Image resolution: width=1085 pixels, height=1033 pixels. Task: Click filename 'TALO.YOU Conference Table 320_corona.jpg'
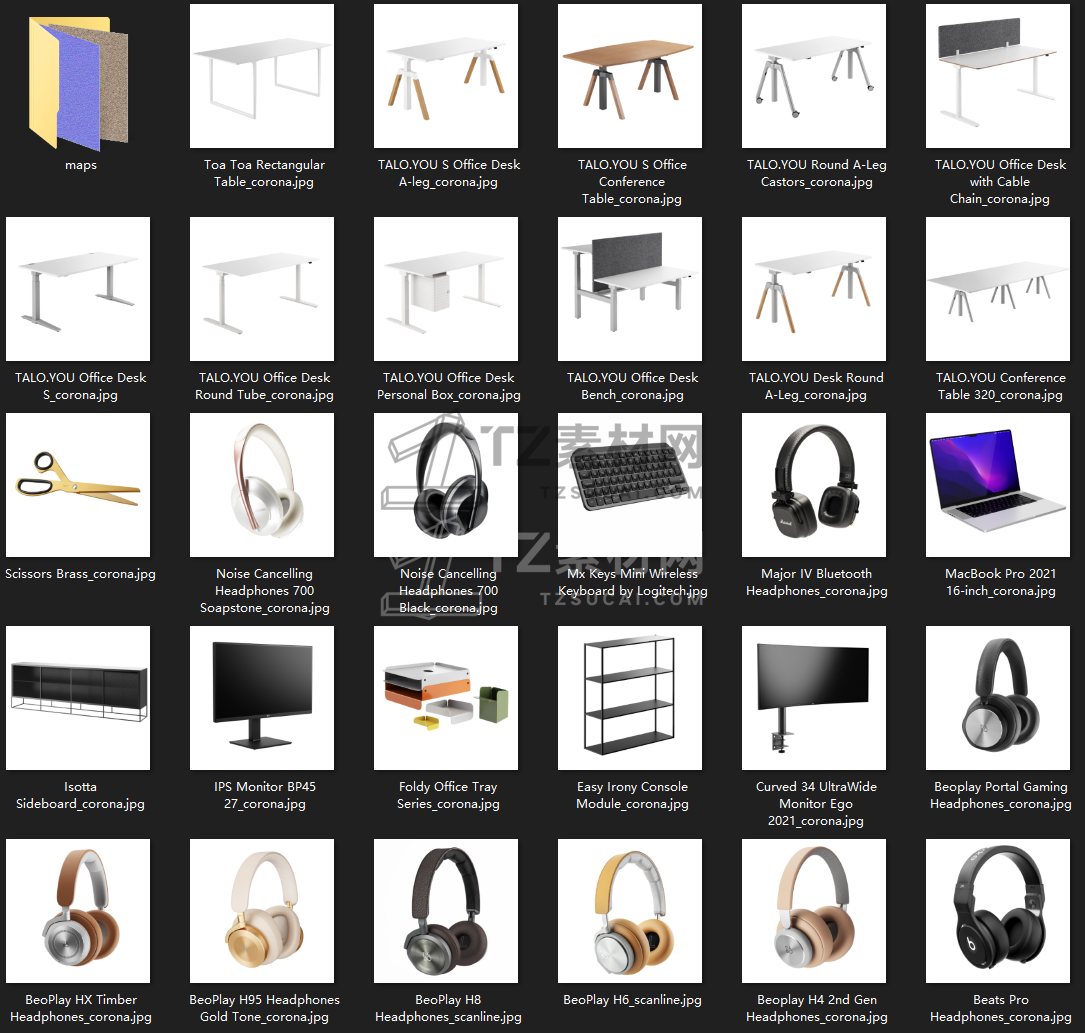pyautogui.click(x=1001, y=386)
